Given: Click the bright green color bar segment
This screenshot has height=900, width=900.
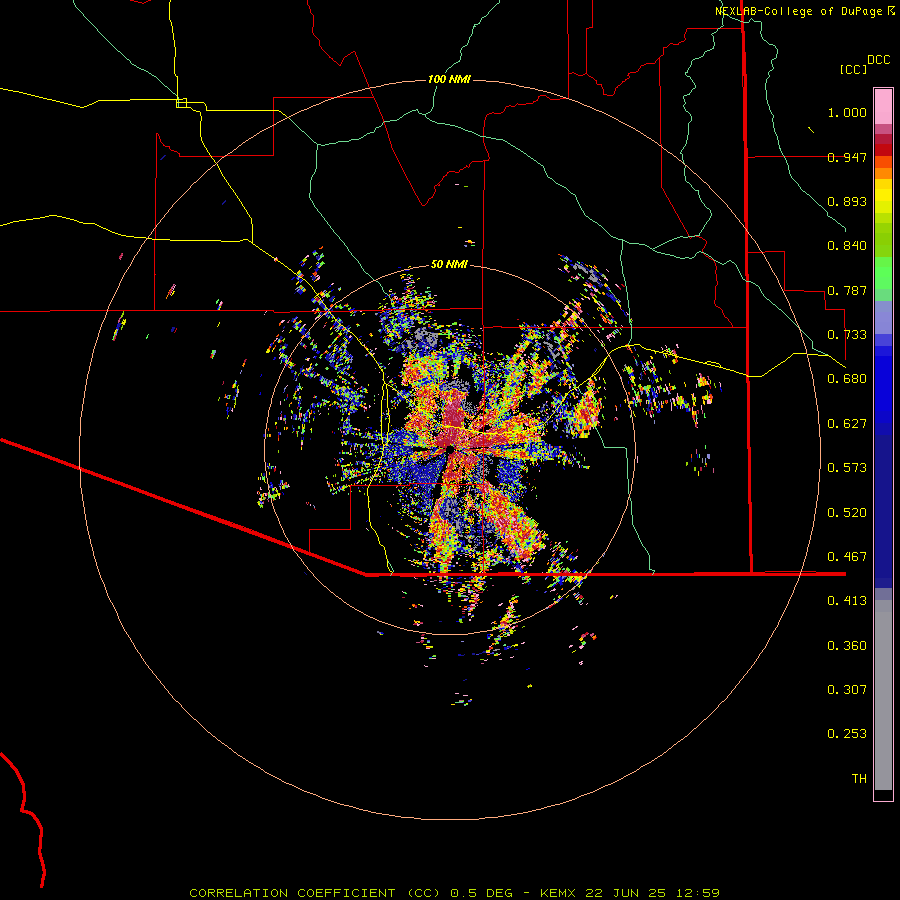Looking at the screenshot, I should click(883, 273).
